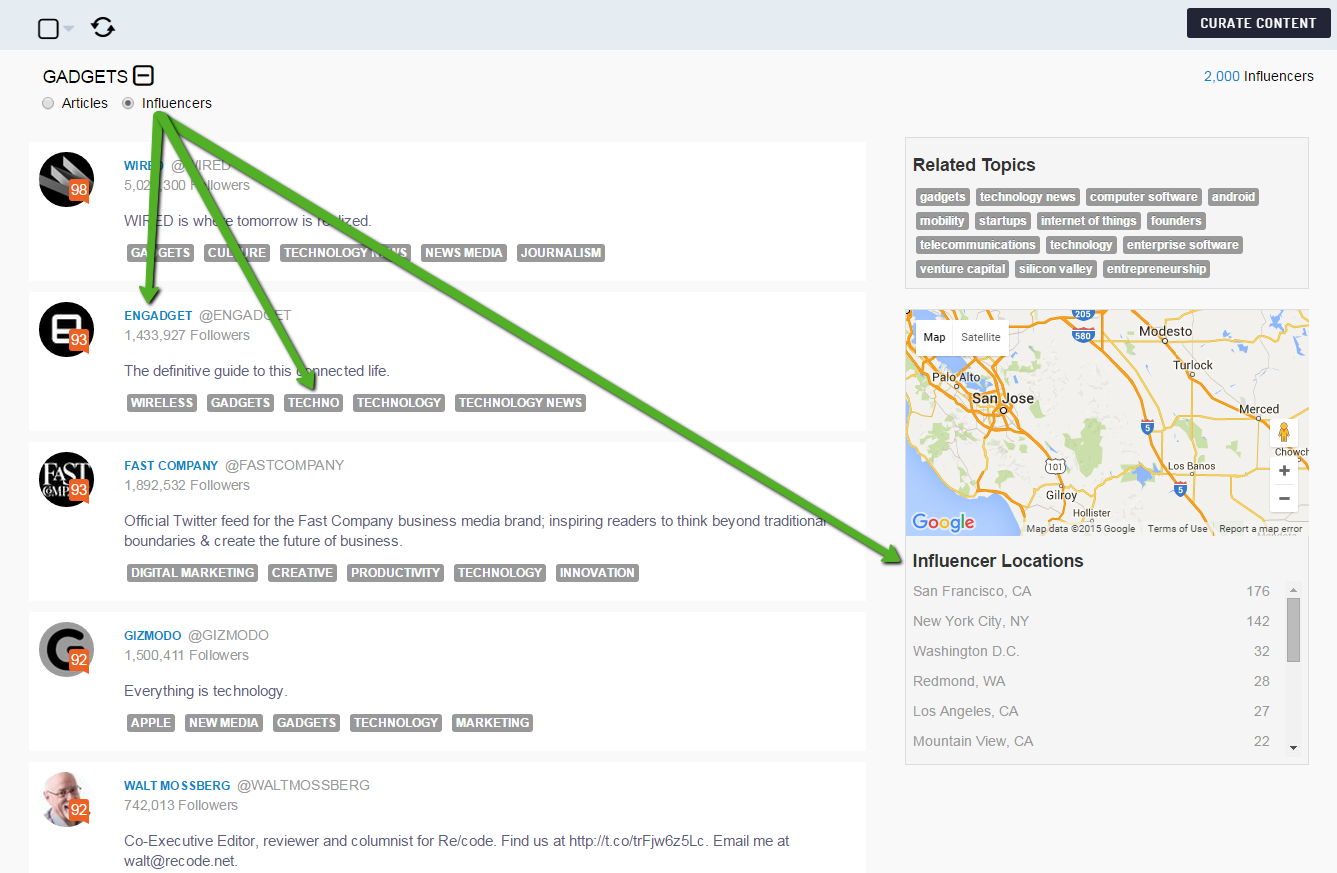
Task: Open the WALT MOSSBERG influencer name link
Action: pyautogui.click(x=177, y=786)
